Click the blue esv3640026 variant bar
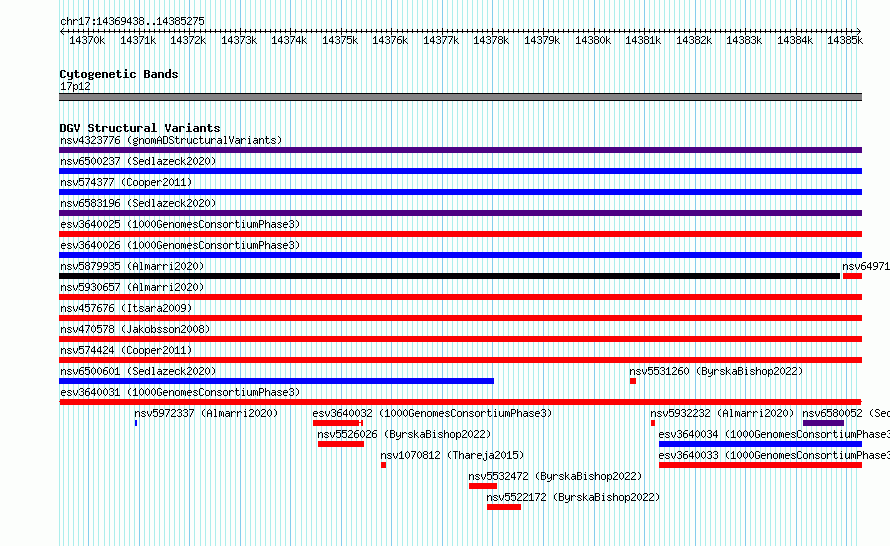The height and width of the screenshot is (546, 890). point(460,255)
